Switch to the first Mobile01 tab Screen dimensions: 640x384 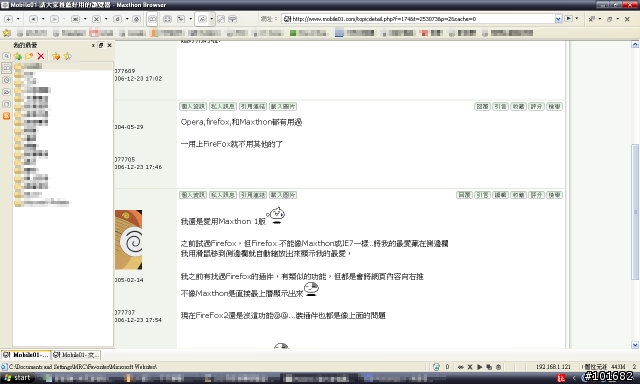(26, 355)
